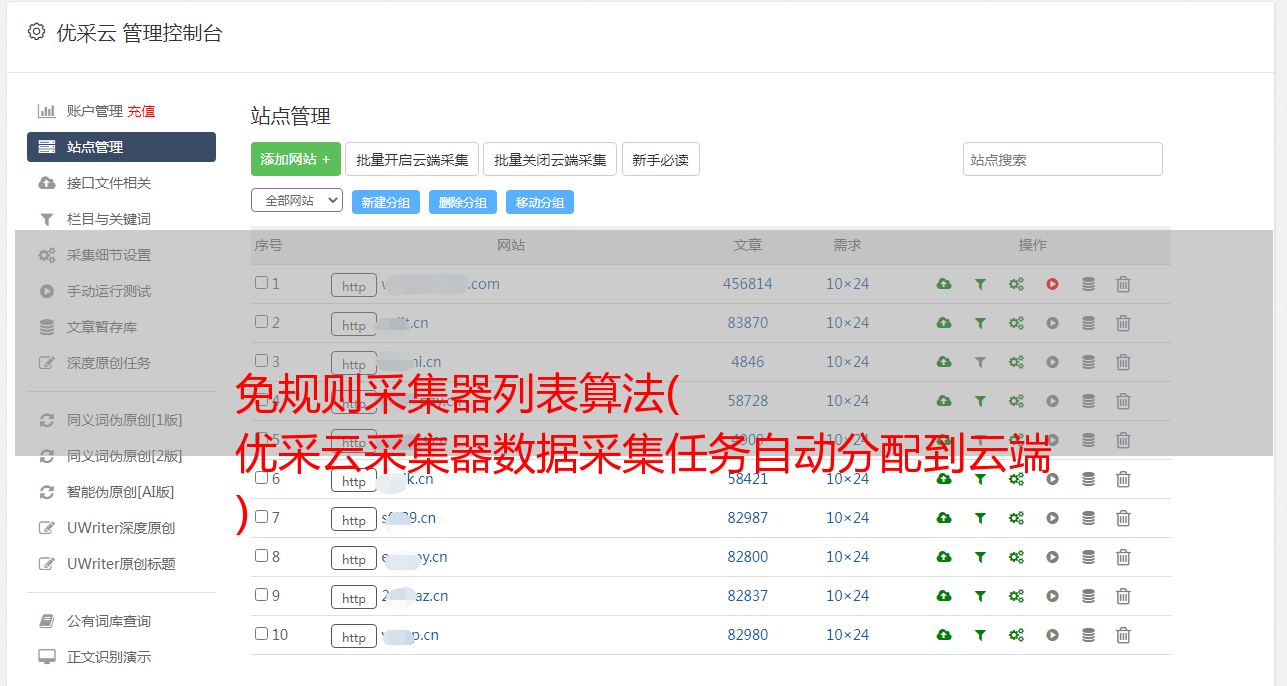The height and width of the screenshot is (686, 1287).
Task: Click cloud upload icon in row 6
Action: pyautogui.click(x=943, y=479)
